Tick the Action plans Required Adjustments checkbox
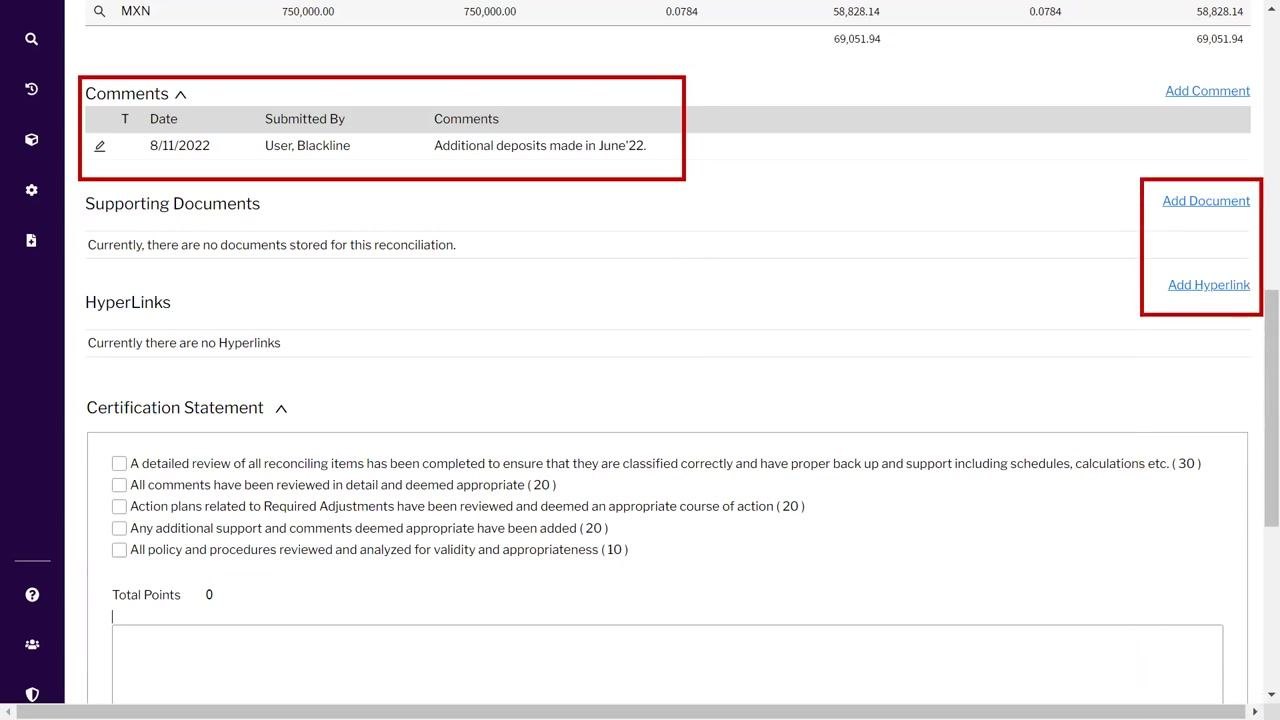1280x720 pixels. click(119, 506)
